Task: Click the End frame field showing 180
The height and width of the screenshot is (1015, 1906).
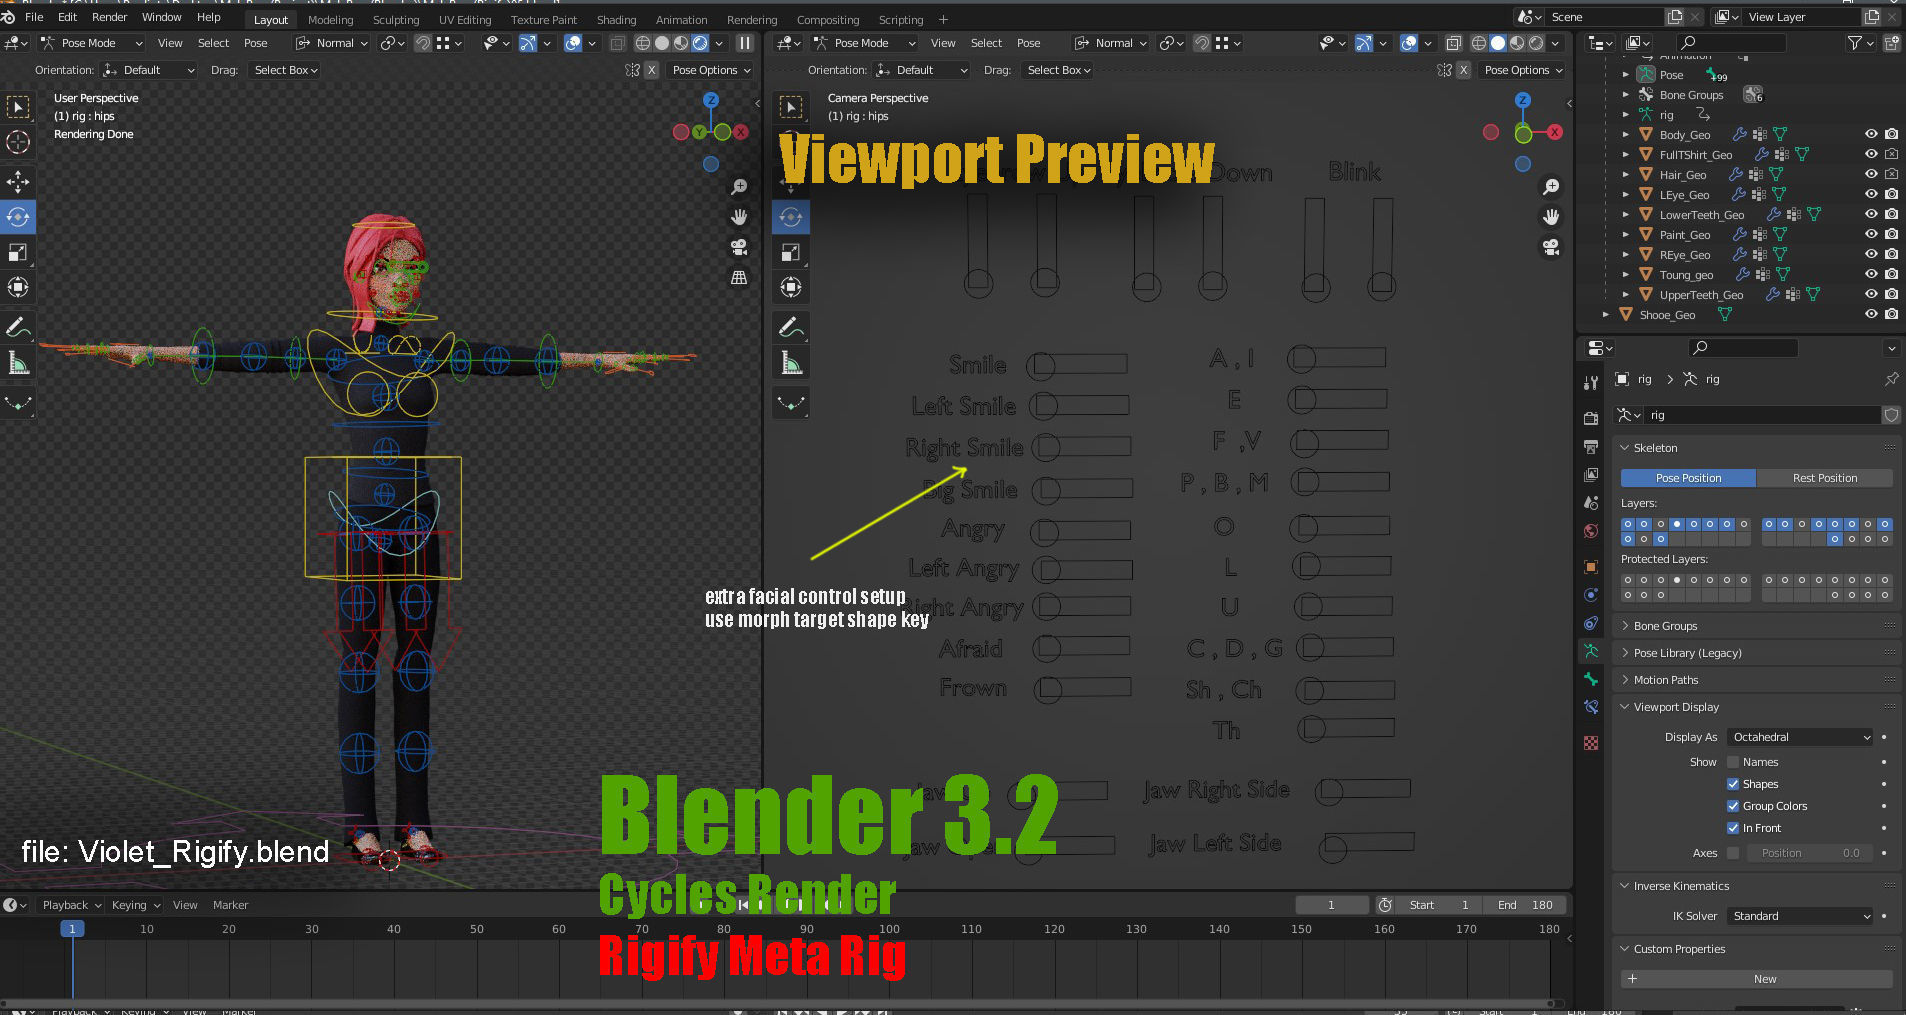Action: (1524, 905)
